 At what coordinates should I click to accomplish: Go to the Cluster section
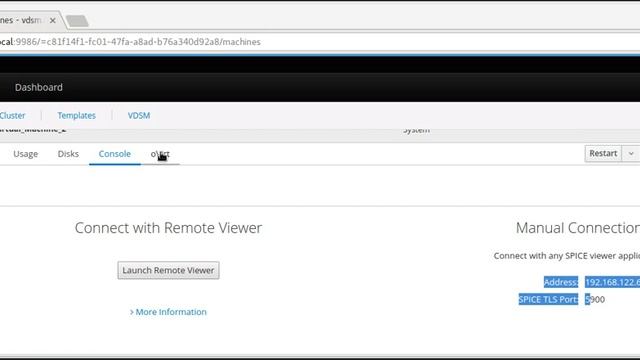pos(12,116)
